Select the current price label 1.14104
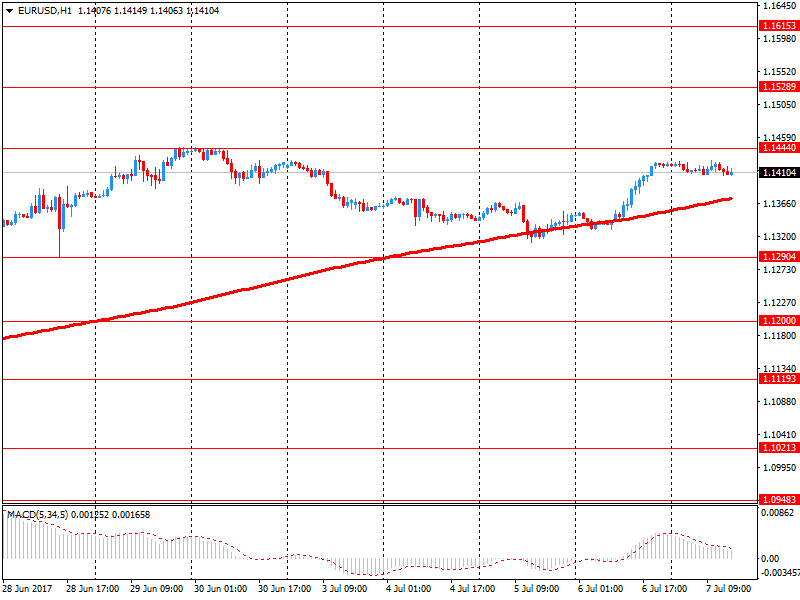The width and height of the screenshot is (800, 600). tap(779, 172)
